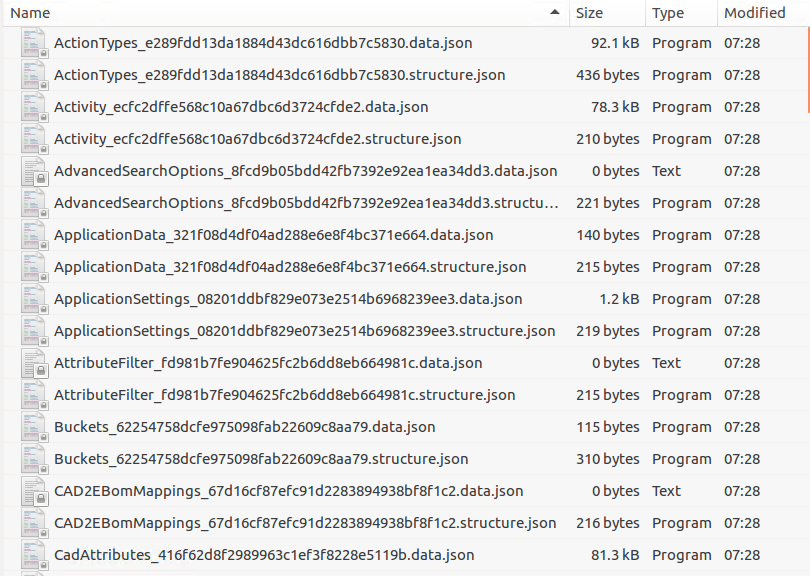810x576 pixels.
Task: Toggle sort direction arrow in Name column
Action: click(x=555, y=13)
